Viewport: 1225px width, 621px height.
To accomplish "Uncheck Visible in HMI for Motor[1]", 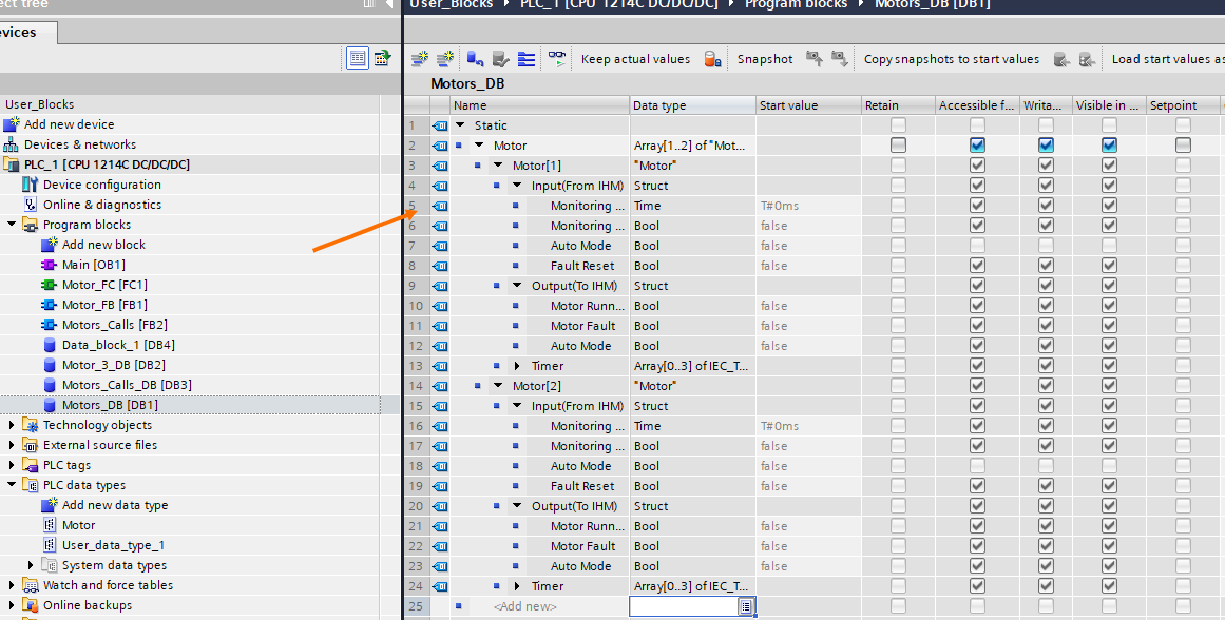I will tap(1109, 165).
